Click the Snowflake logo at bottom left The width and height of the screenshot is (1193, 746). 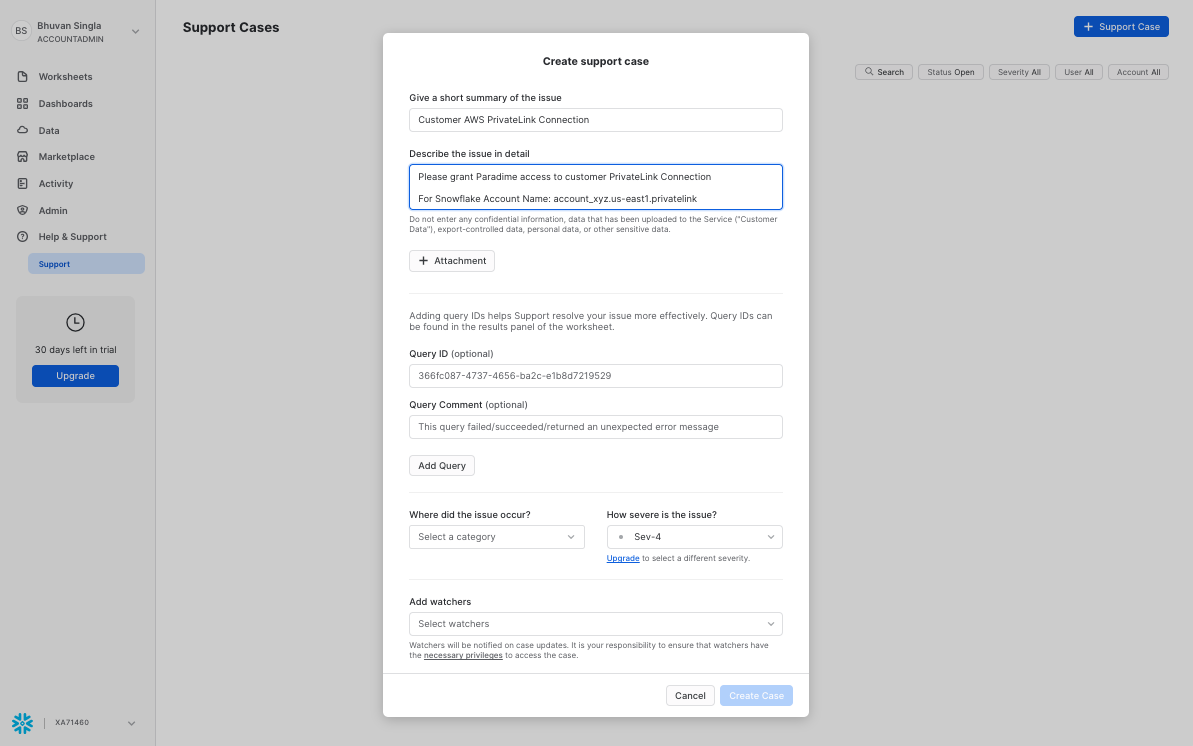(x=22, y=723)
